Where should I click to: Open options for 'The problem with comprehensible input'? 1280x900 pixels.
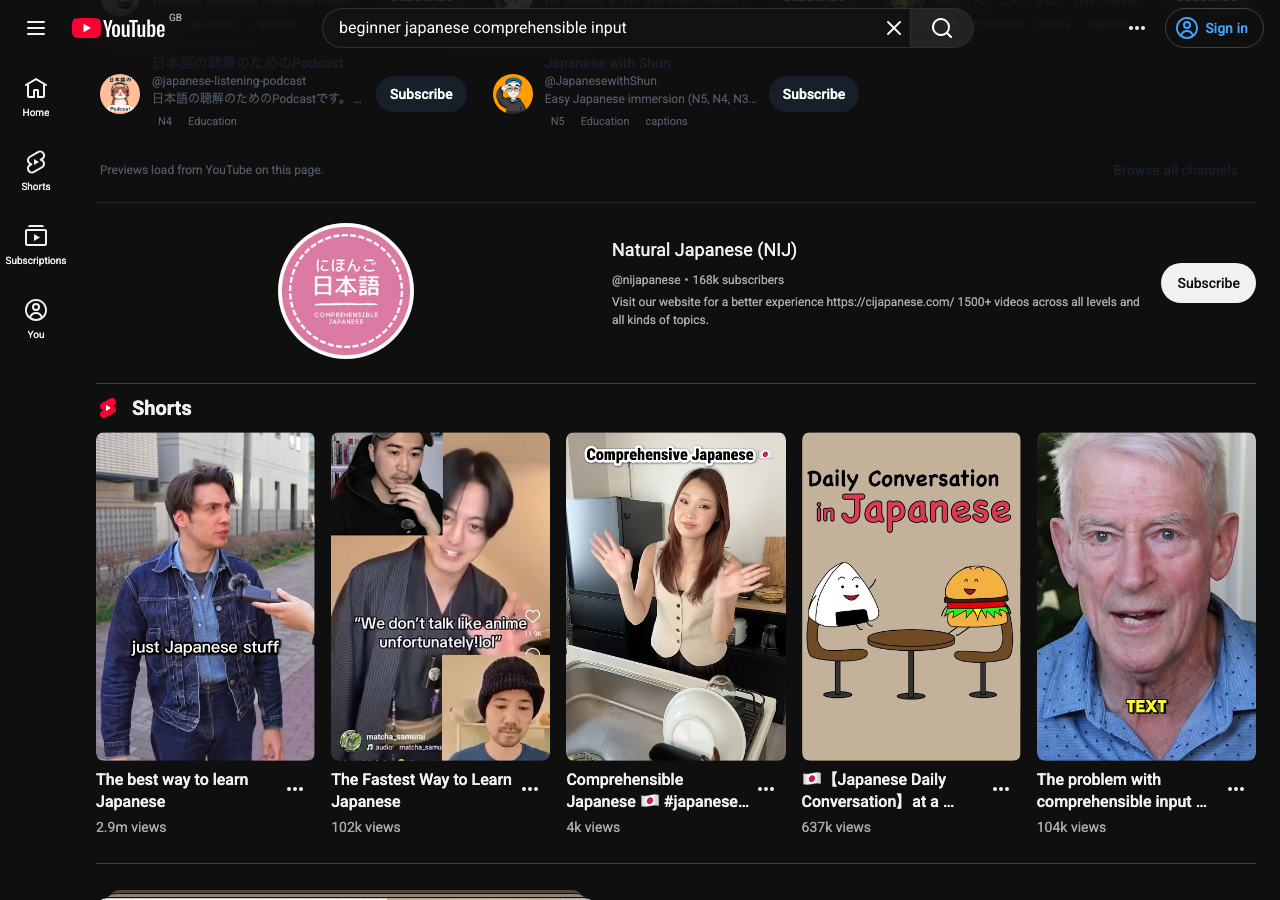point(1236,789)
